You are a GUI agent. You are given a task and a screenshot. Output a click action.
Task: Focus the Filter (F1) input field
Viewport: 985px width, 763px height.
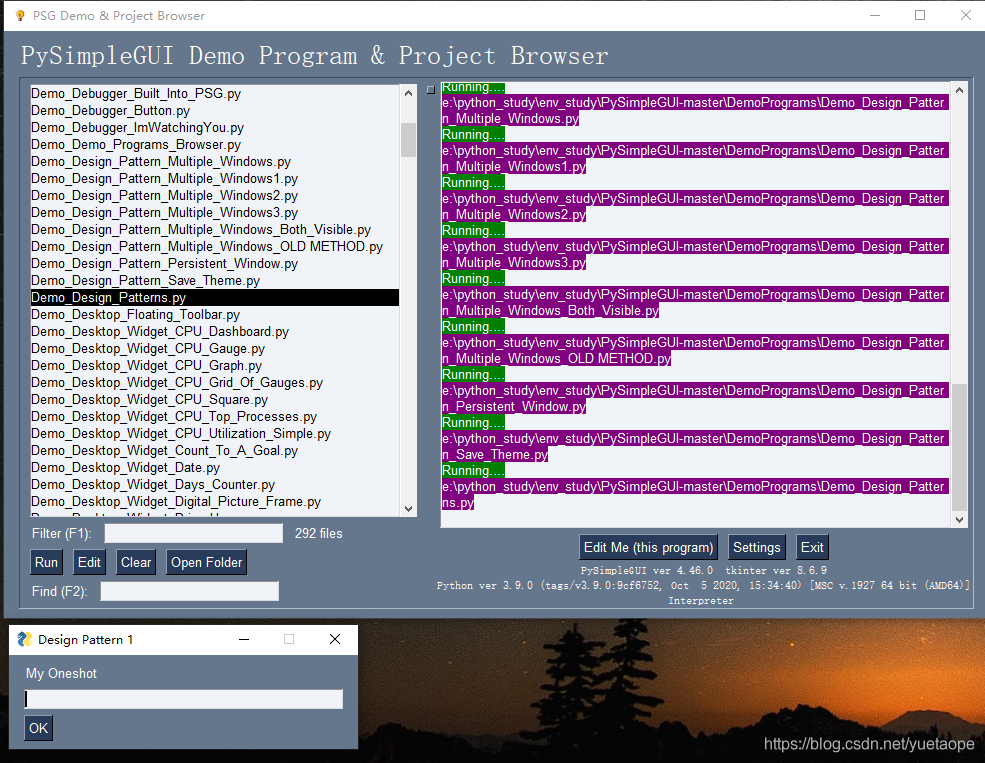point(193,533)
